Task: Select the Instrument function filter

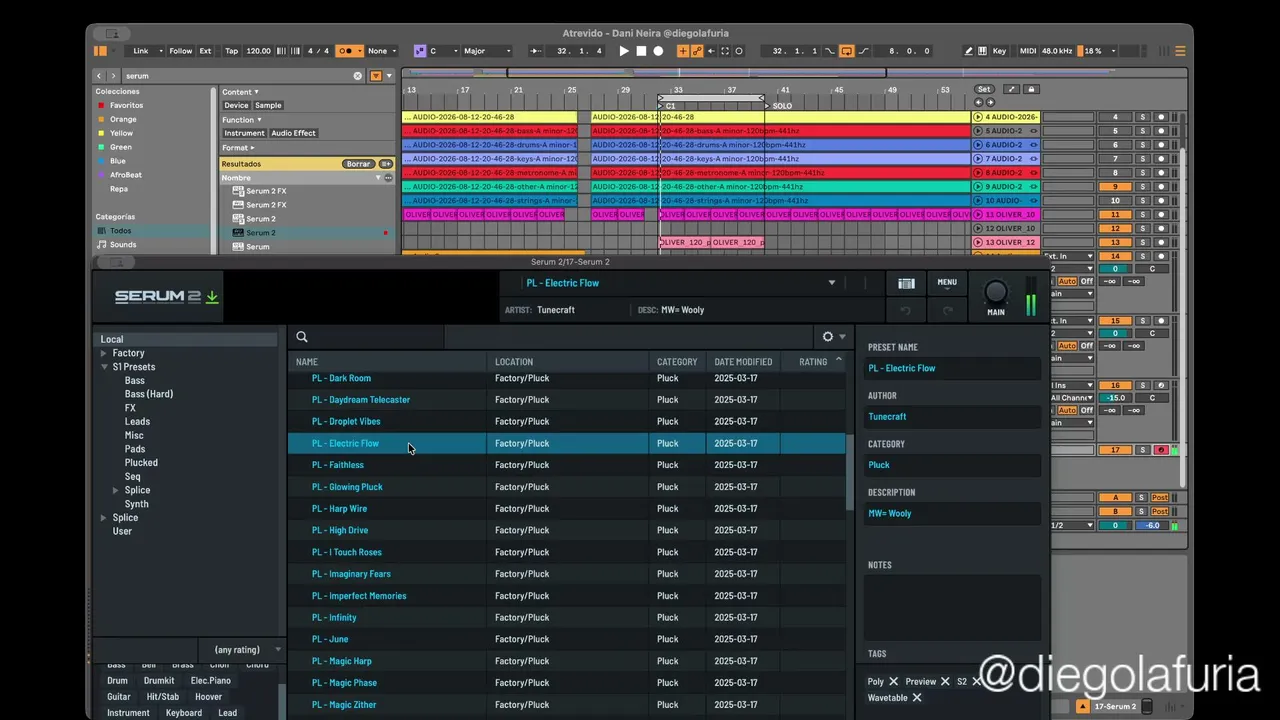Action: [244, 133]
